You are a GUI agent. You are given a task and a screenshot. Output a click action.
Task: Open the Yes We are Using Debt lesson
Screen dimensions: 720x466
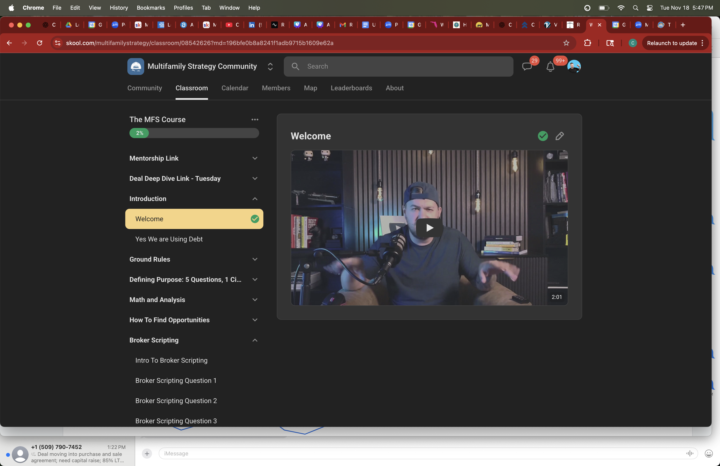169,239
